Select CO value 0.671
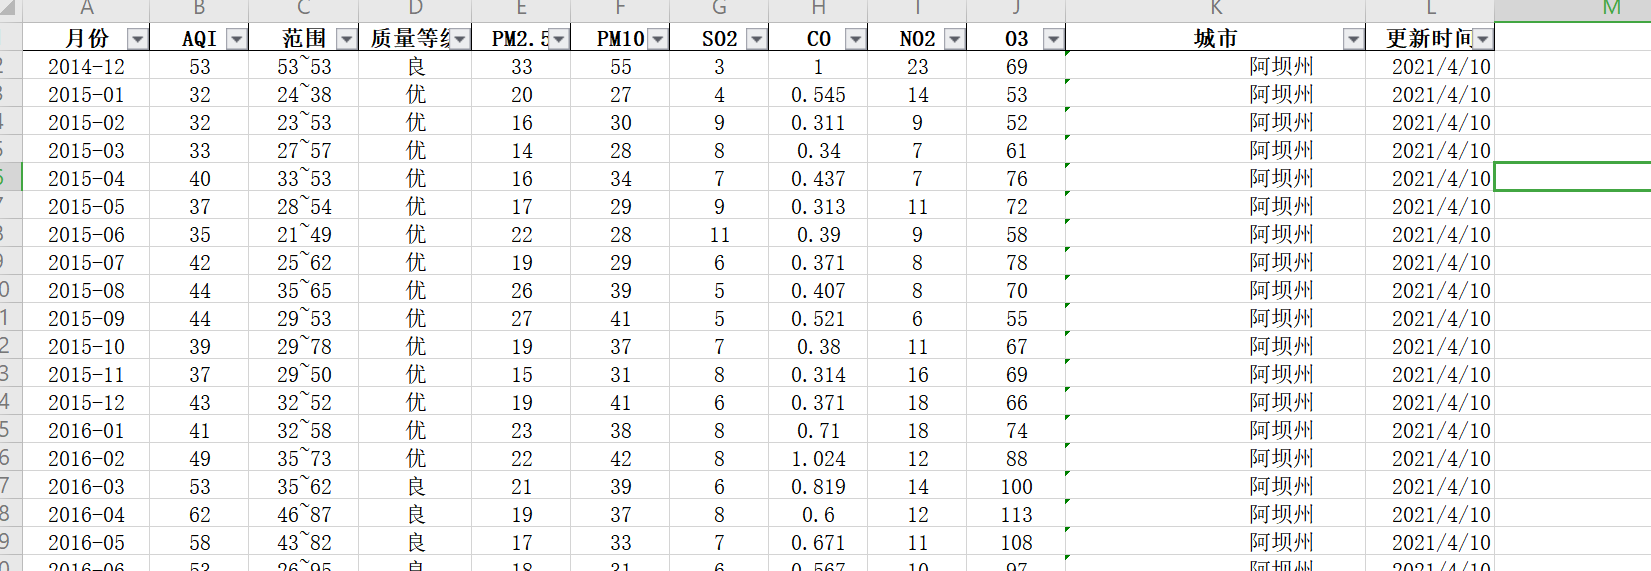 [x=818, y=543]
